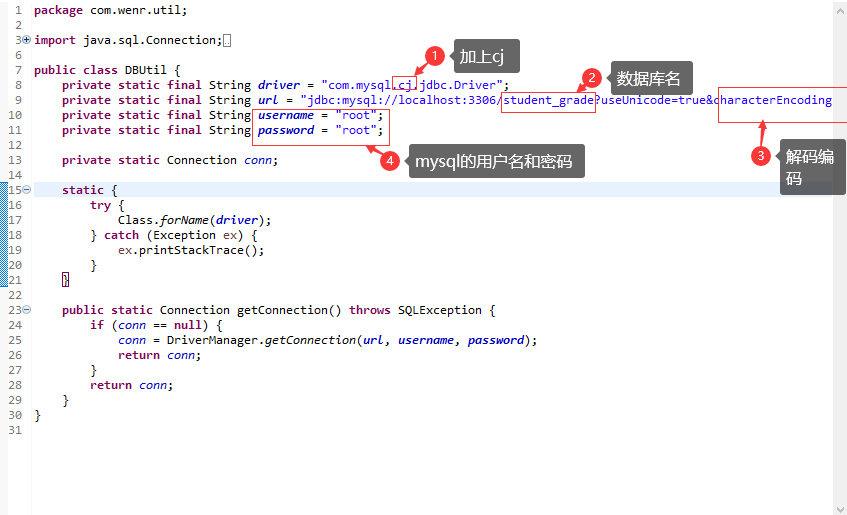Click the scroll down arrow of the vertical scrollbar

pos(840,509)
